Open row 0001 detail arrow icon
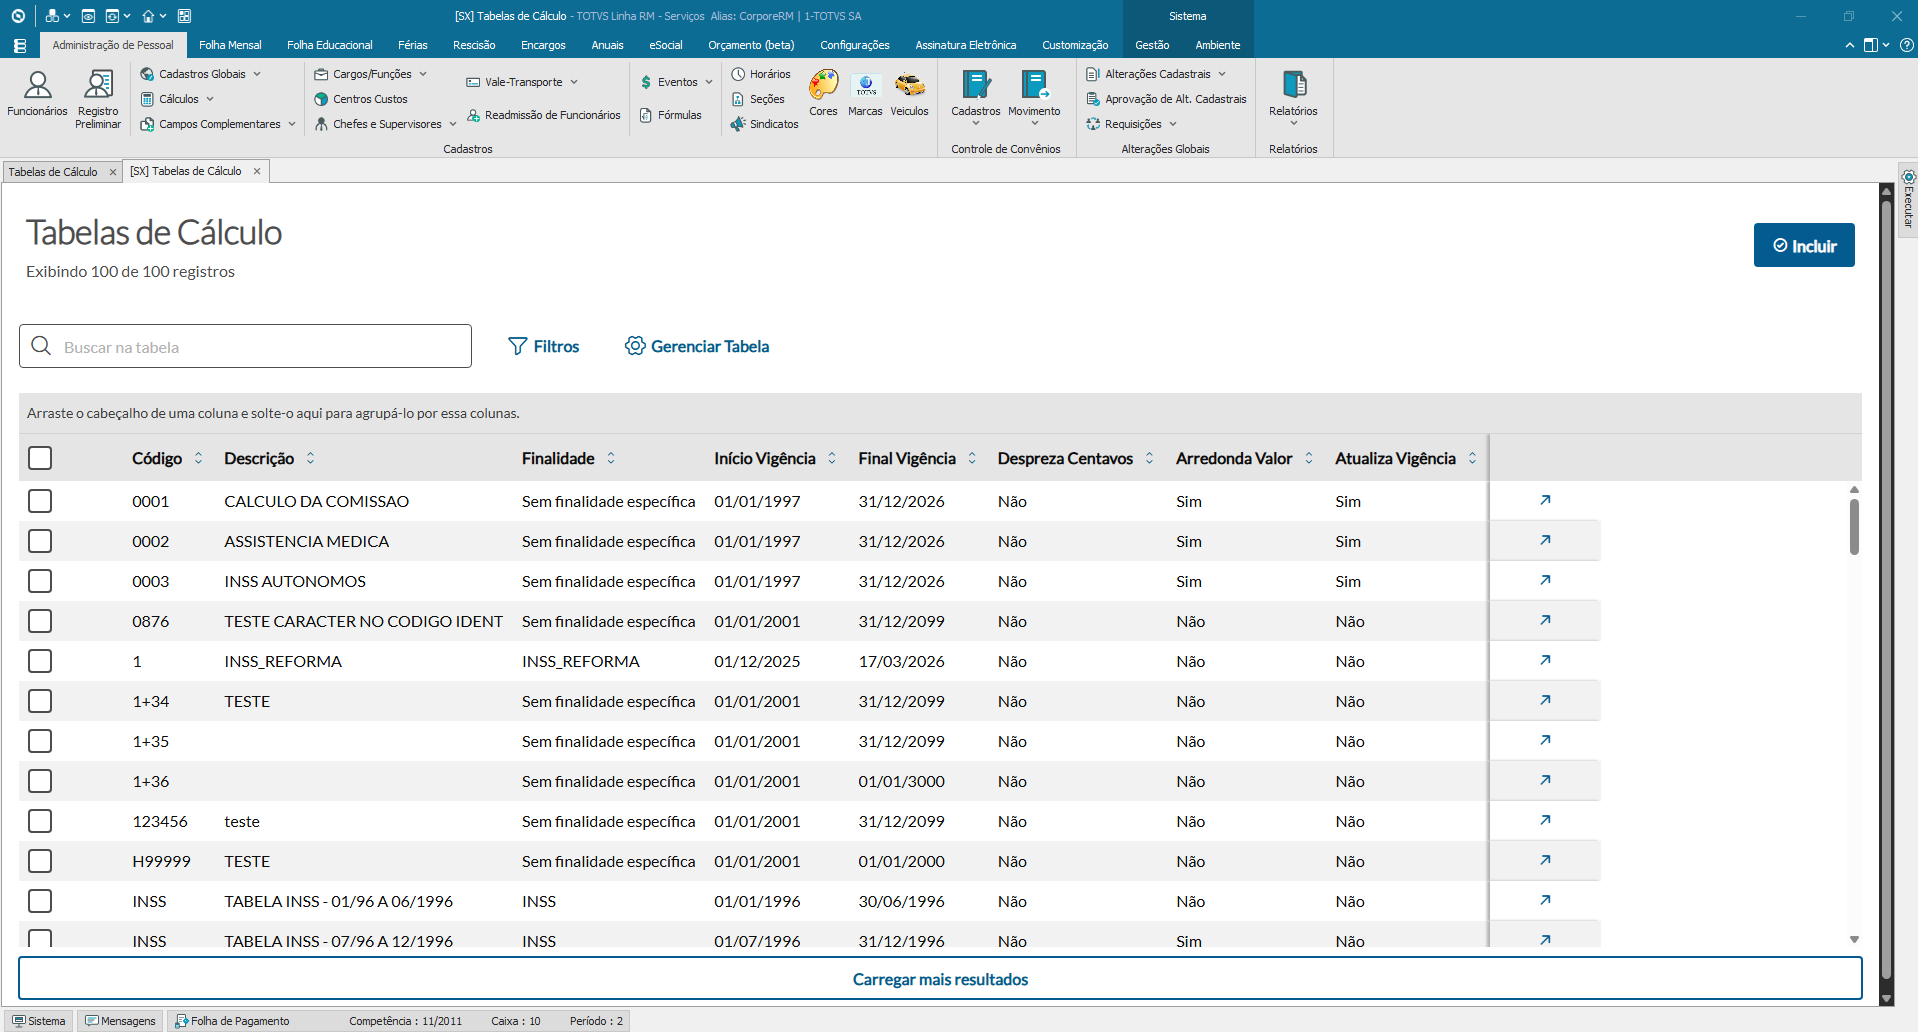Screen dimensions: 1918x1032 coord(1545,500)
